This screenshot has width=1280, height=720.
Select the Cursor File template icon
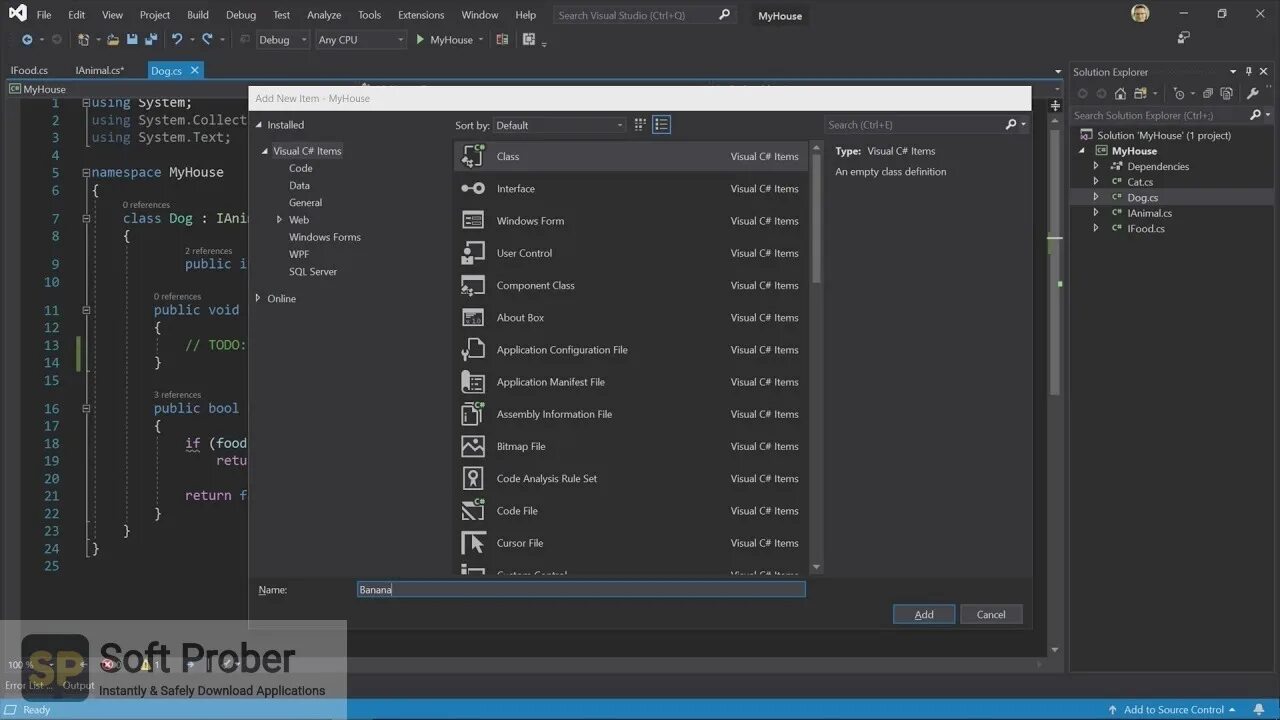point(473,543)
